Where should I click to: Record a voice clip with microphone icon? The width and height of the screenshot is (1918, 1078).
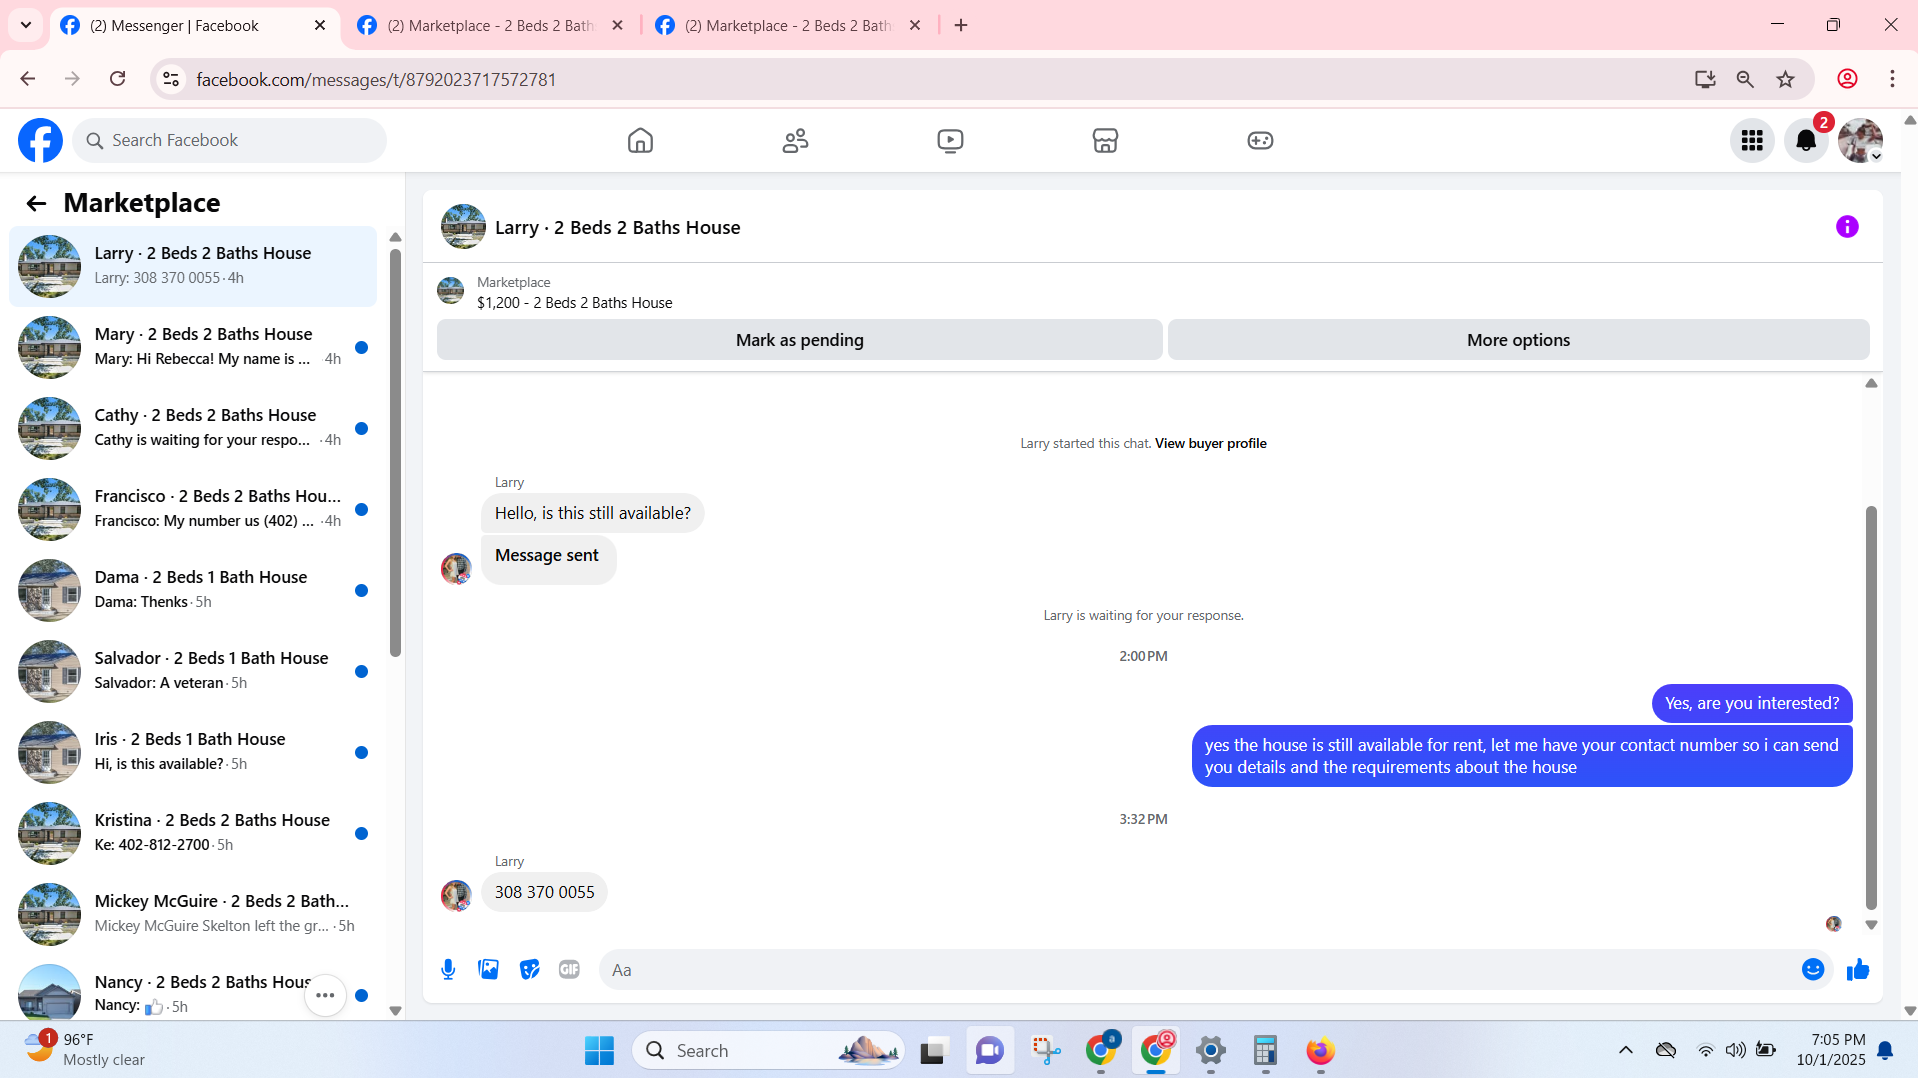448,970
